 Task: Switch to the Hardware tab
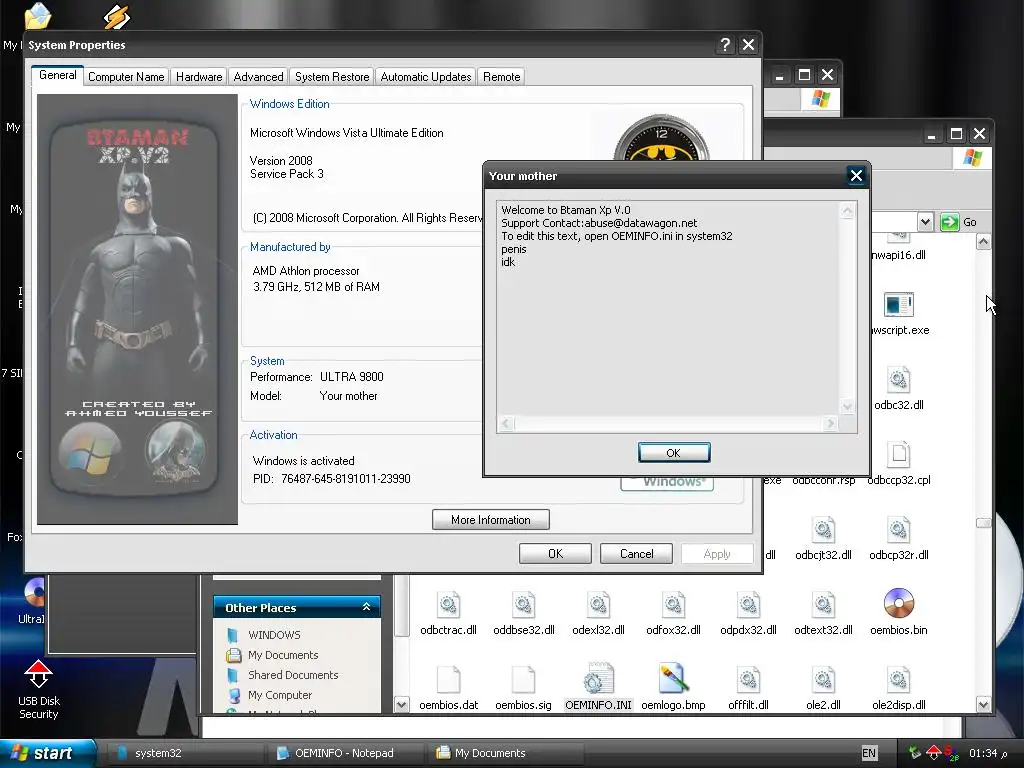[199, 76]
